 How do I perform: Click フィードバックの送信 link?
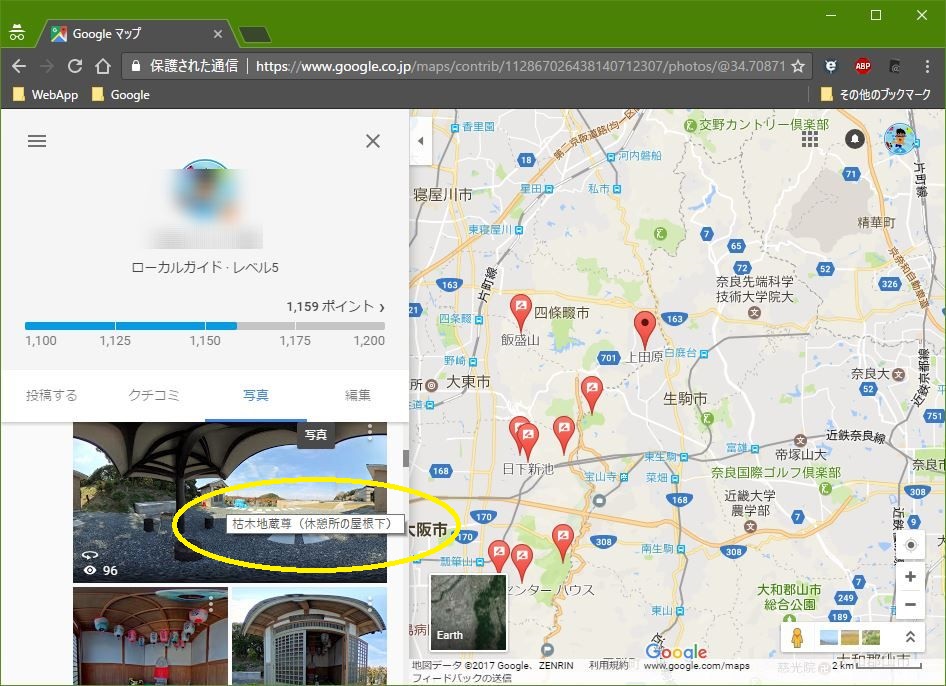462,678
